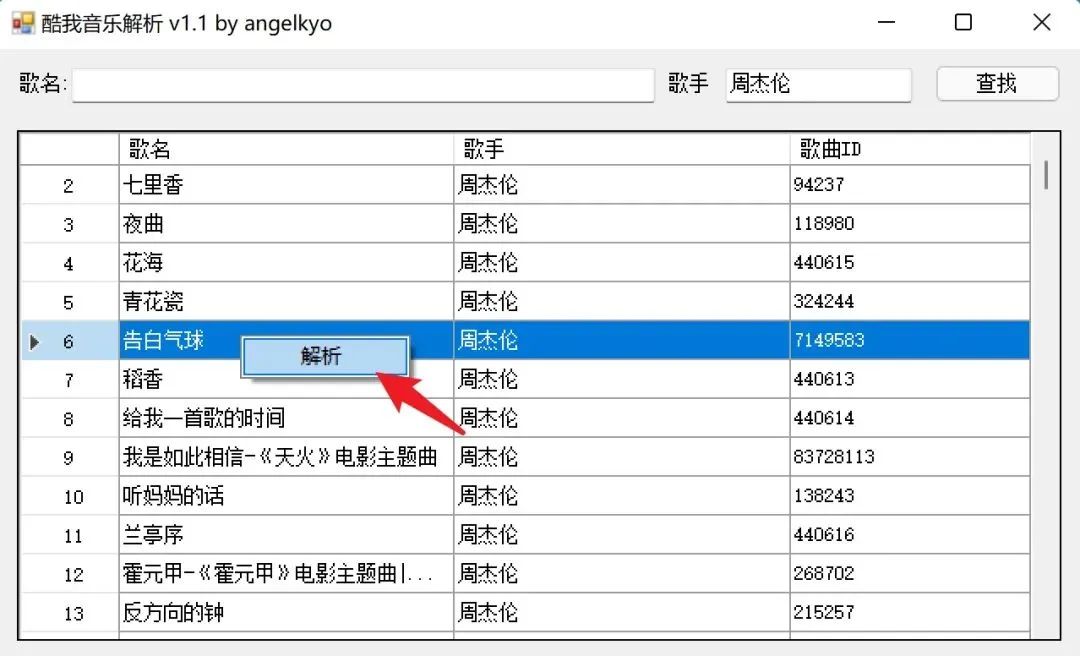The width and height of the screenshot is (1080, 656).
Task: Click row header number 10
Action: coord(69,496)
